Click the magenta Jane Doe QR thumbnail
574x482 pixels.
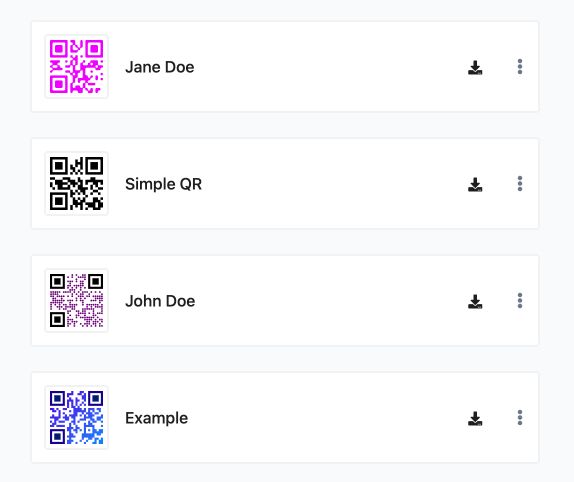tap(76, 66)
